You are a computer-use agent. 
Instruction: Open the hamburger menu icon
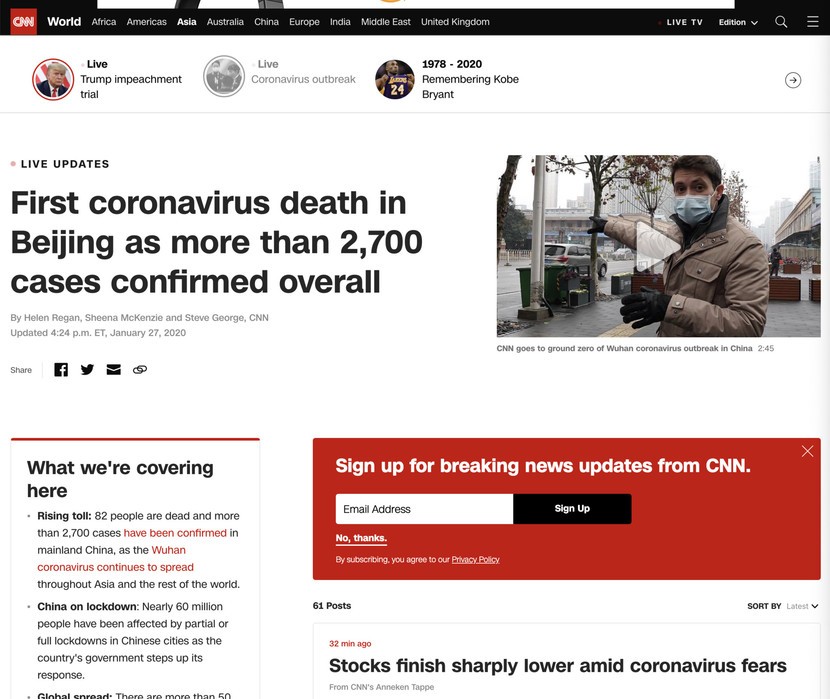pyautogui.click(x=813, y=22)
